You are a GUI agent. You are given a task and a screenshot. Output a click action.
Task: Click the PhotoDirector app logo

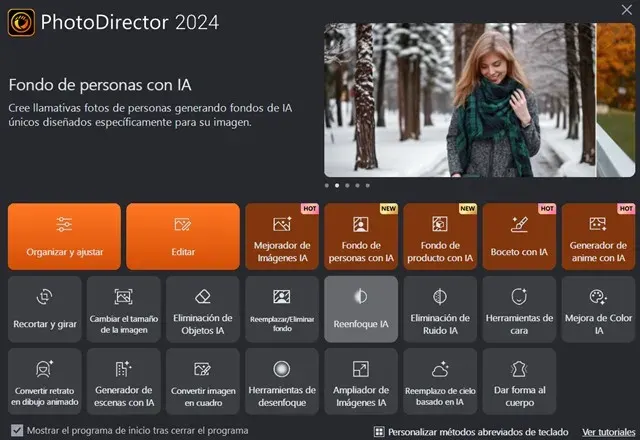pyautogui.click(x=21, y=22)
